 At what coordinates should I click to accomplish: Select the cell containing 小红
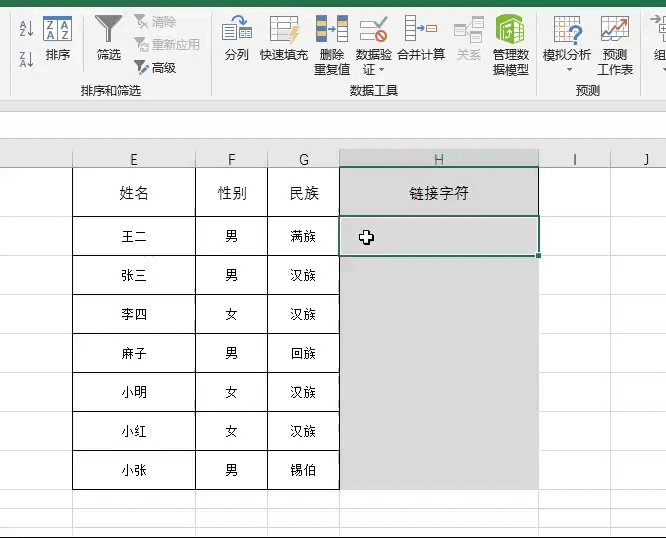134,431
